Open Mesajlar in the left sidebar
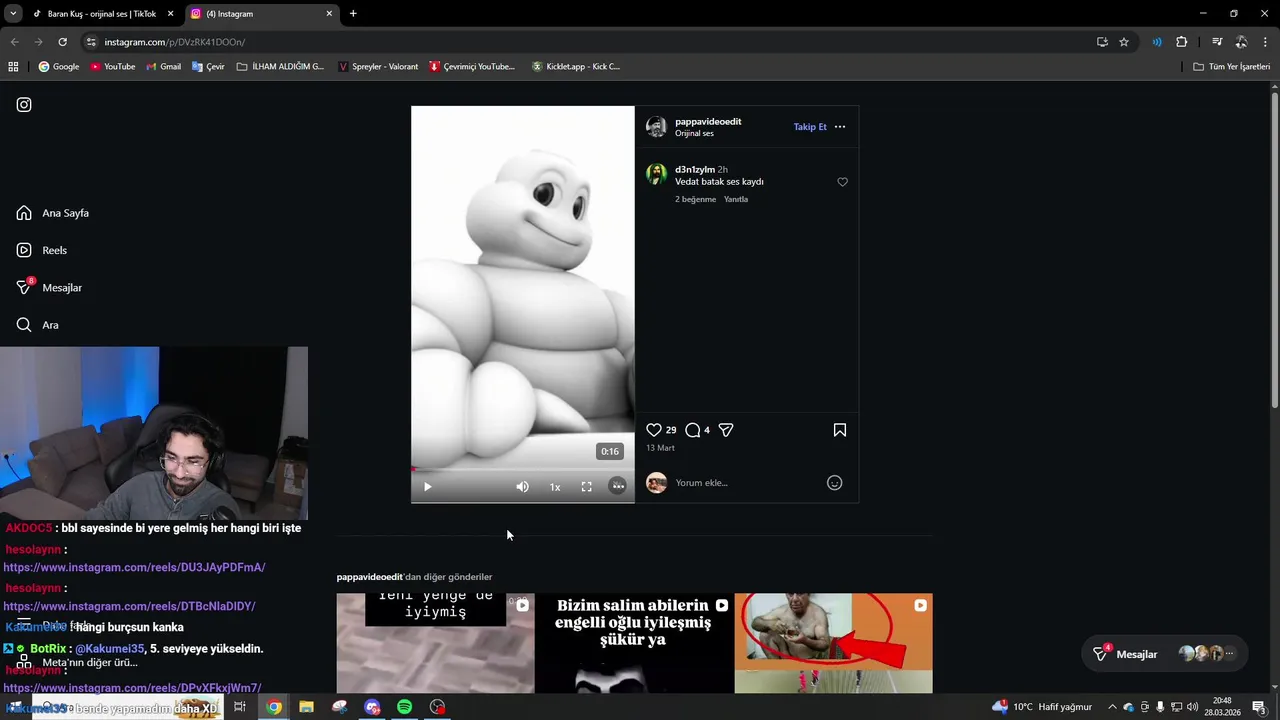This screenshot has width=1280, height=720. pyautogui.click(x=49, y=287)
